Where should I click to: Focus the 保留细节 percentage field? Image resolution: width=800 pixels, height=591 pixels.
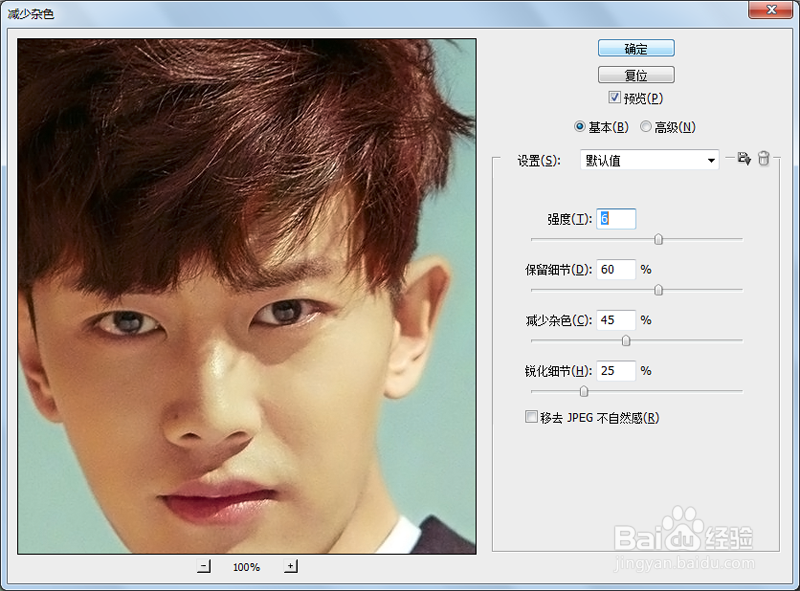(616, 269)
